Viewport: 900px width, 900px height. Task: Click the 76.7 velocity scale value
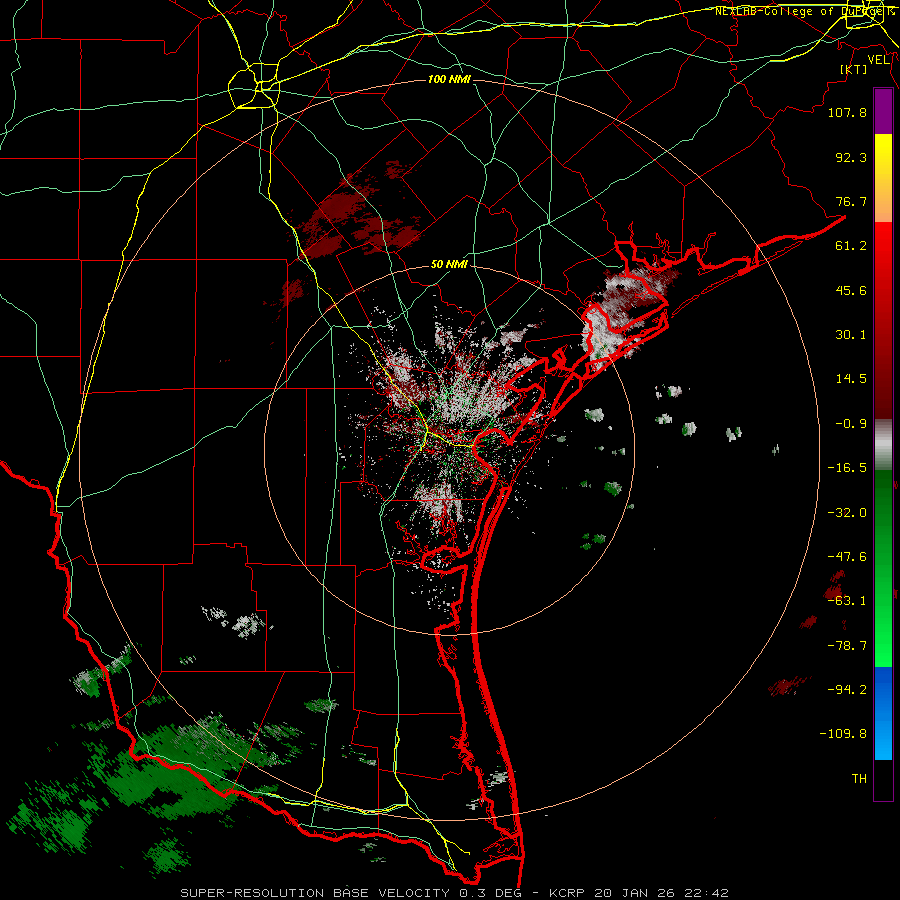(x=851, y=201)
